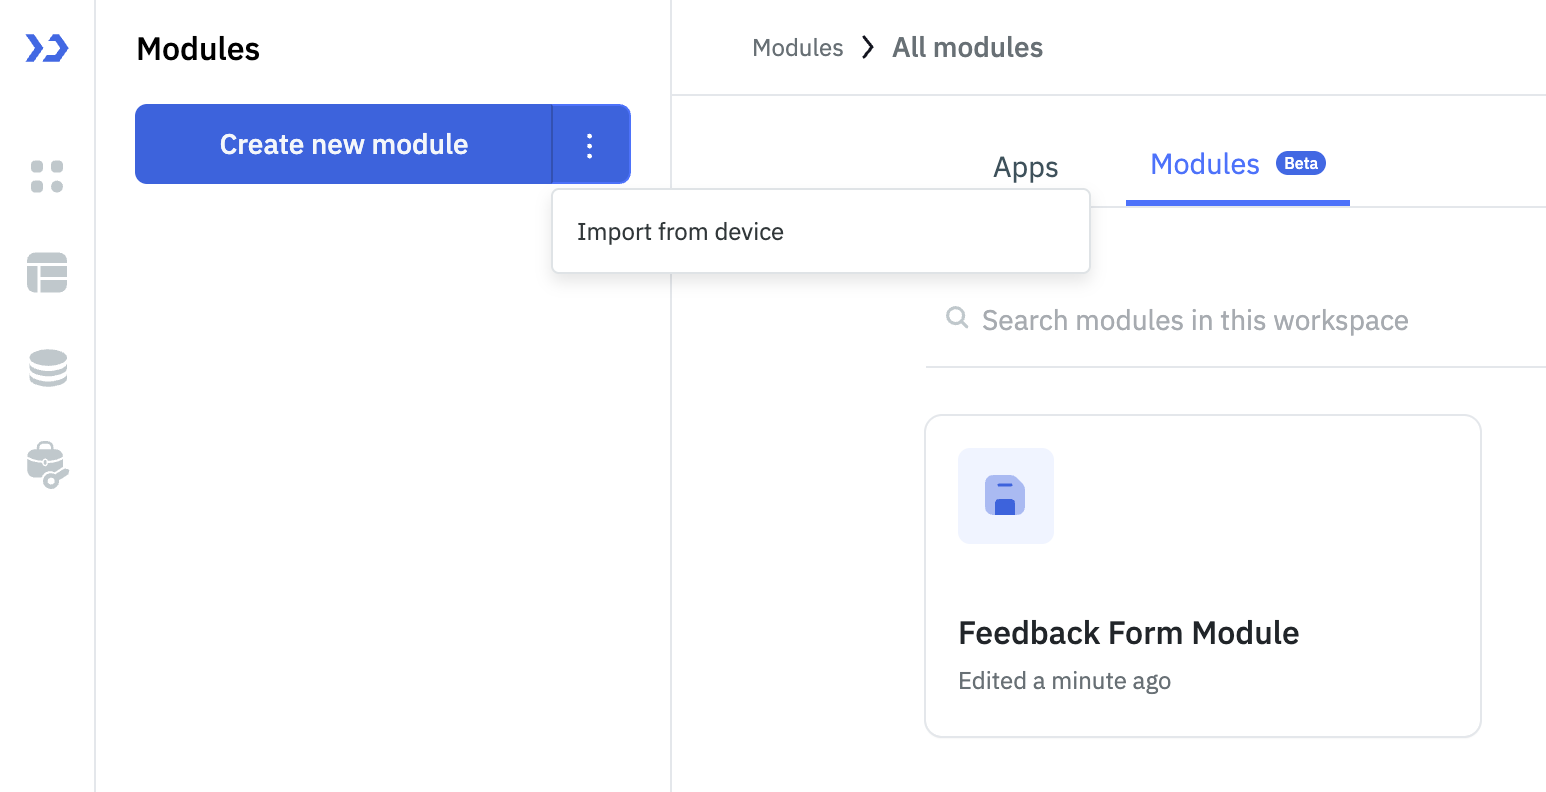Screen dimensions: 1546x792
Task: Open the All modules breadcrumb
Action: pos(966,47)
